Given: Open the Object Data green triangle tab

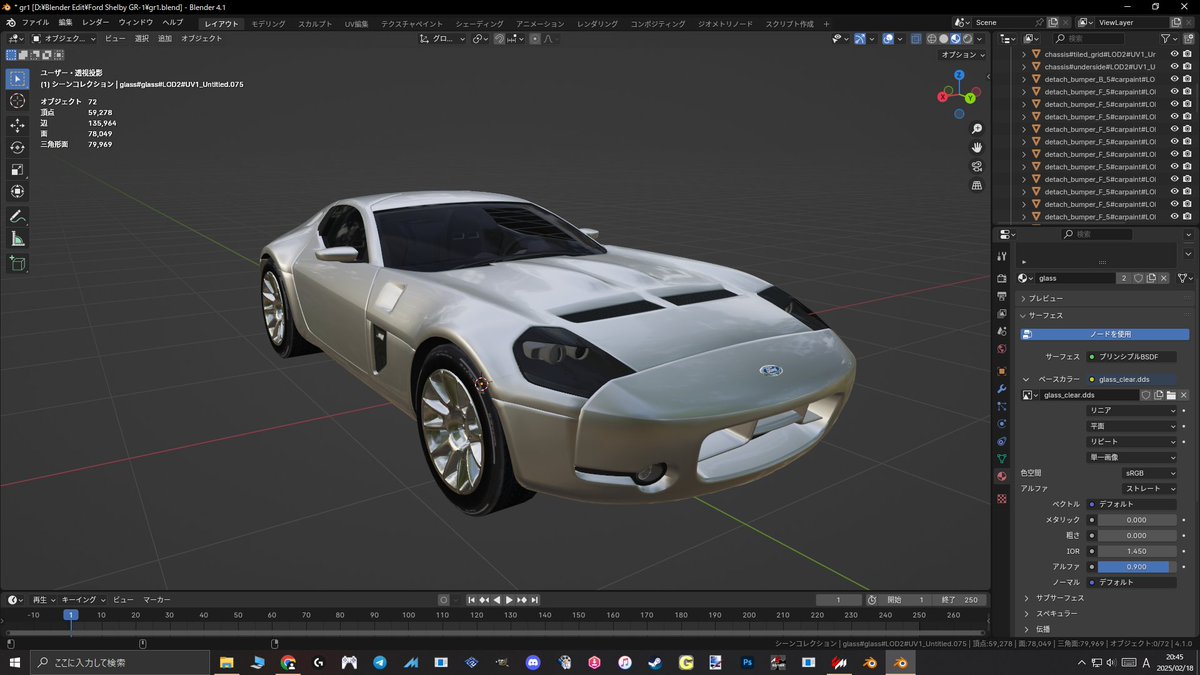Looking at the screenshot, I should click(x=1001, y=459).
